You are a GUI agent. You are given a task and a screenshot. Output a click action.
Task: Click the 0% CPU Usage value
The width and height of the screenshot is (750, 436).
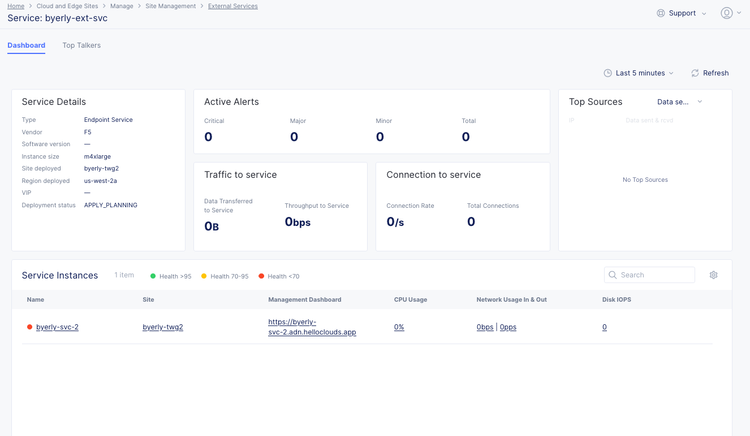pos(399,327)
